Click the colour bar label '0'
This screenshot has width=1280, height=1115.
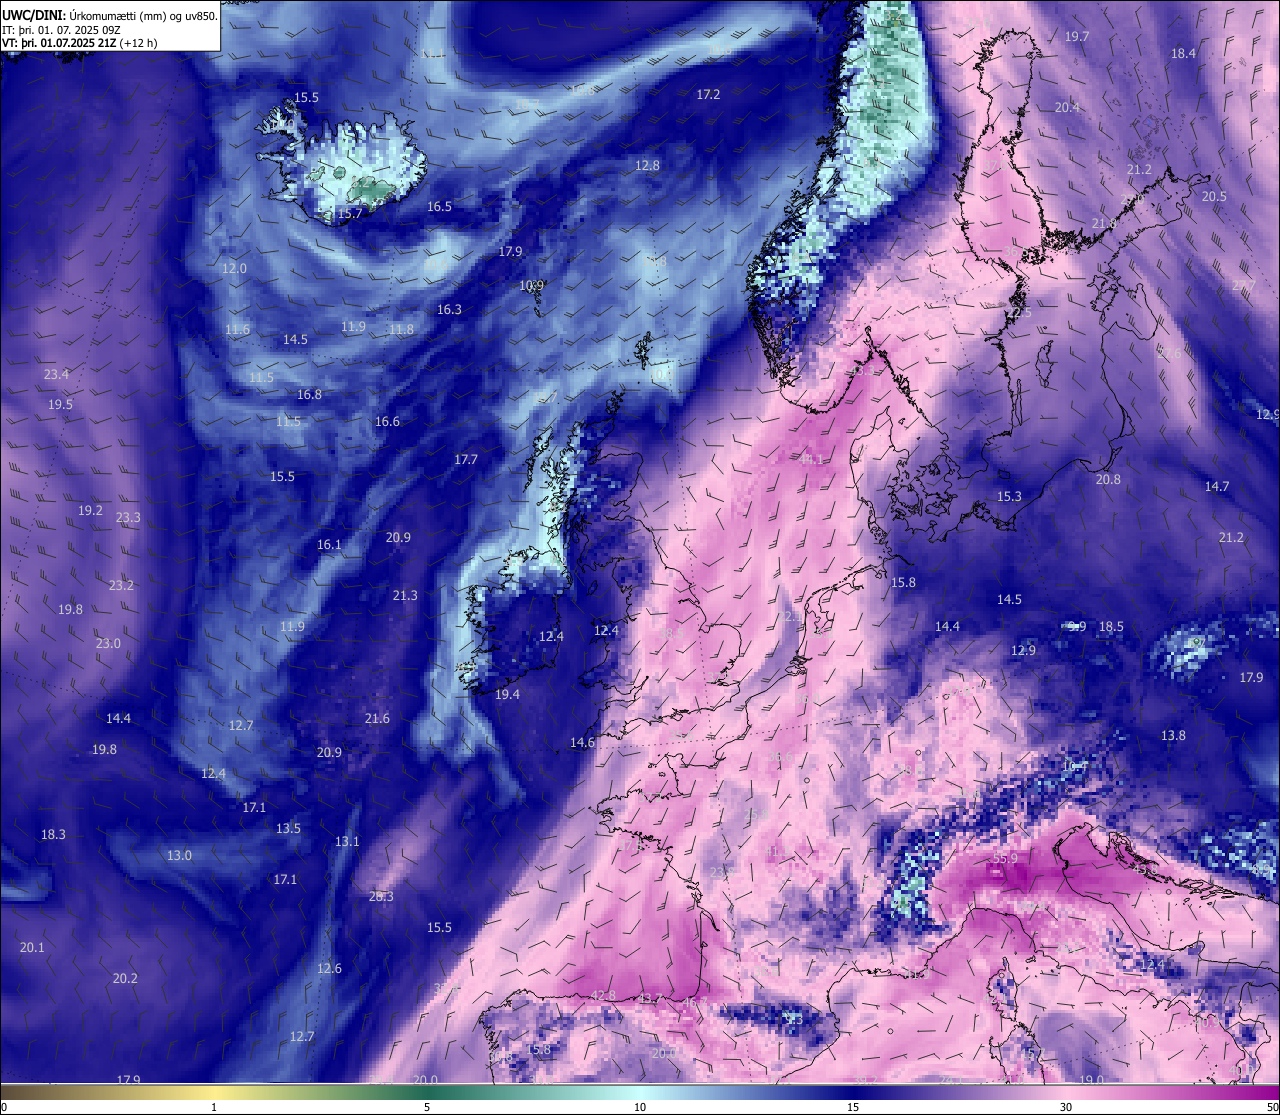coord(3,1107)
